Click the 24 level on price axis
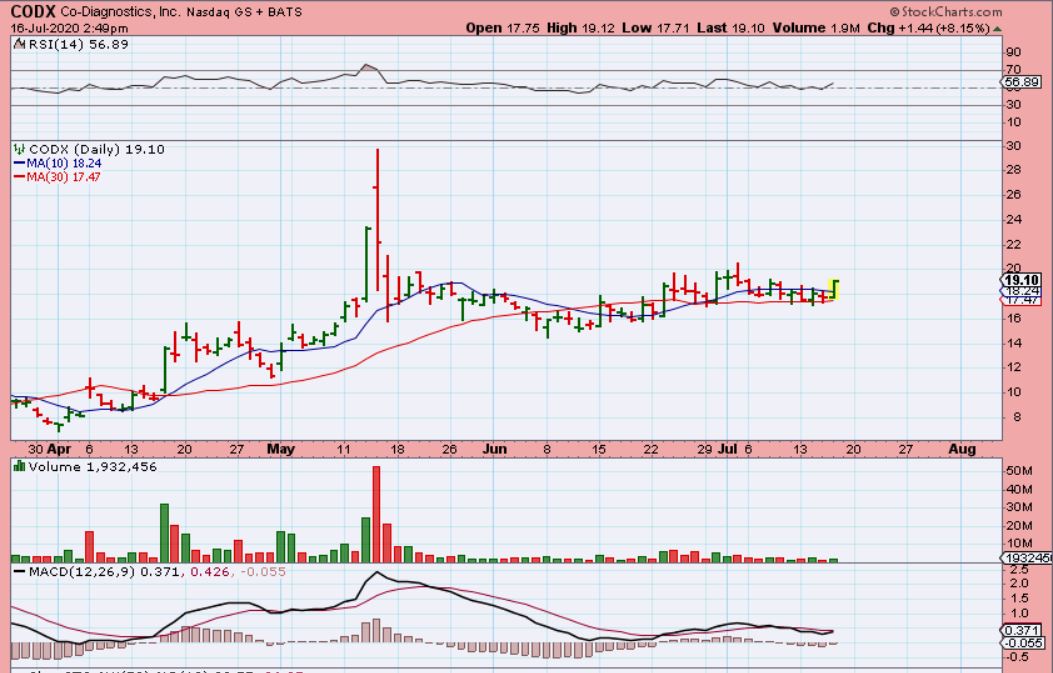This screenshot has width=1053, height=673. click(1013, 220)
